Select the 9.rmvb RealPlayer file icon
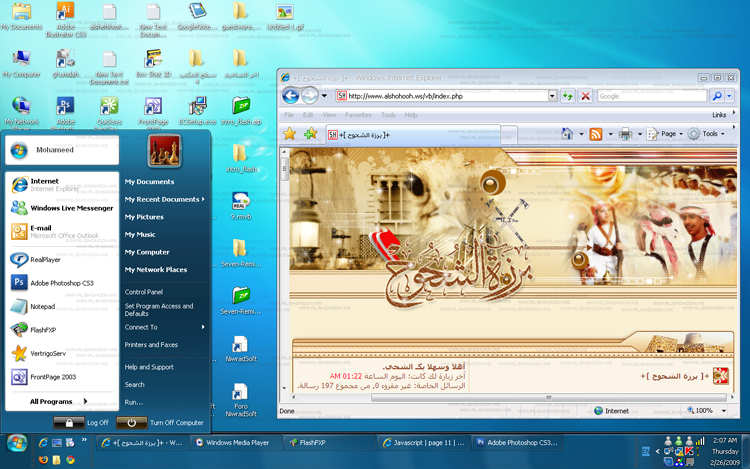 [241, 206]
